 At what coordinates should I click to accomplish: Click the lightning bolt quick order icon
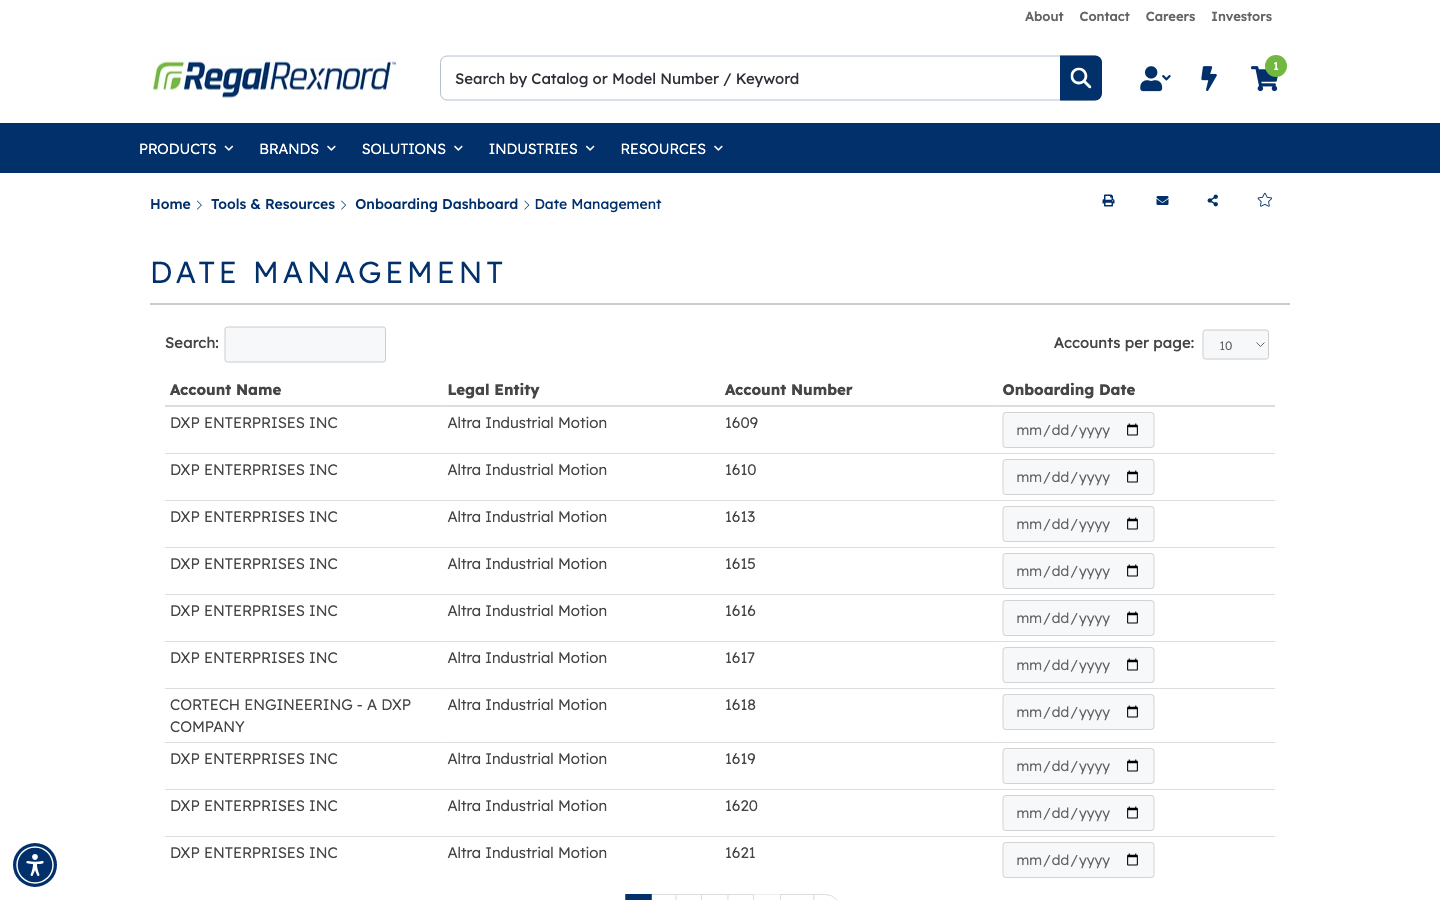pyautogui.click(x=1209, y=78)
